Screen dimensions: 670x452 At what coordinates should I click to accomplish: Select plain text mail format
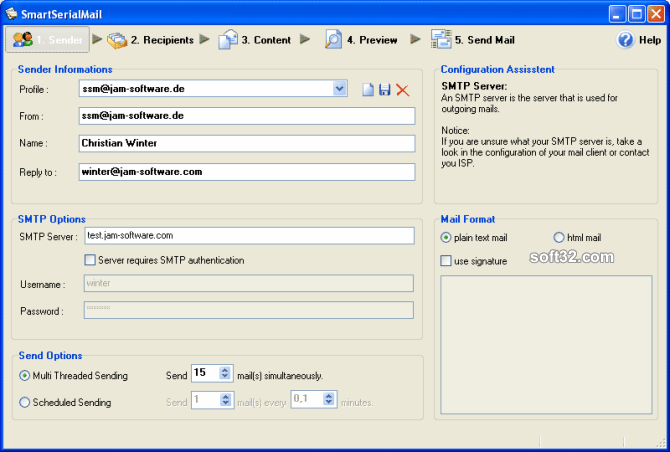[446, 238]
